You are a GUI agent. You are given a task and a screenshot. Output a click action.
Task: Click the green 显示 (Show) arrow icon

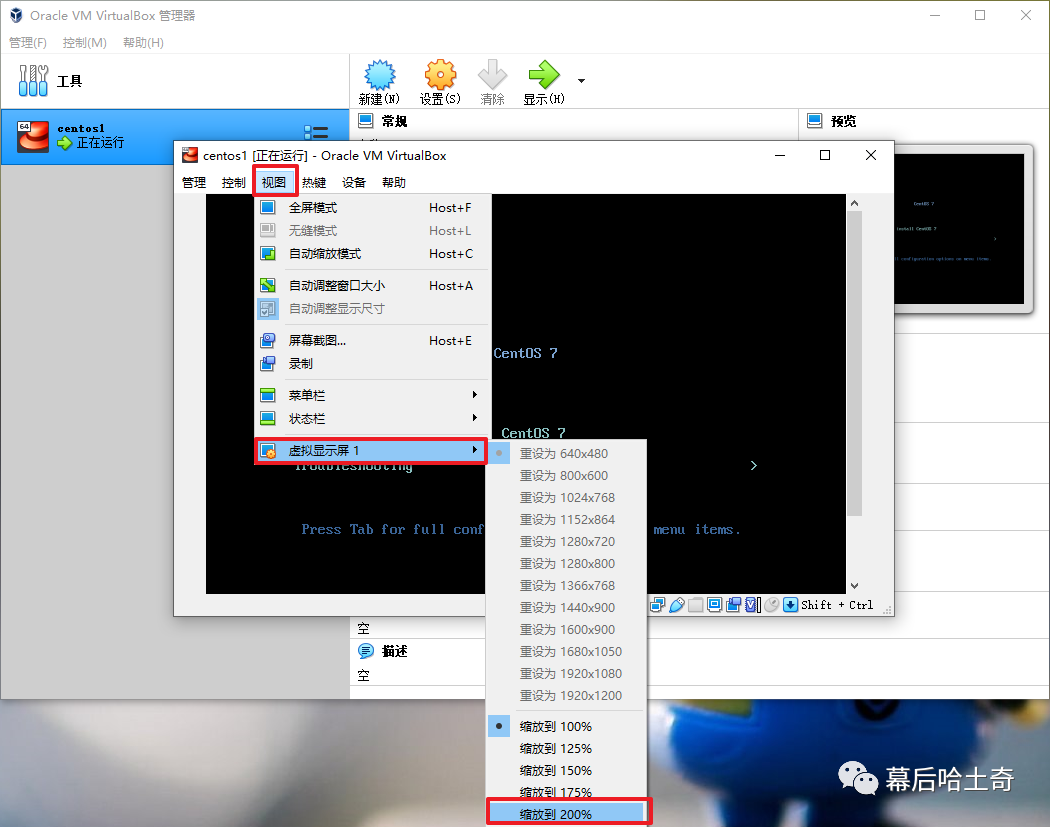coord(543,78)
